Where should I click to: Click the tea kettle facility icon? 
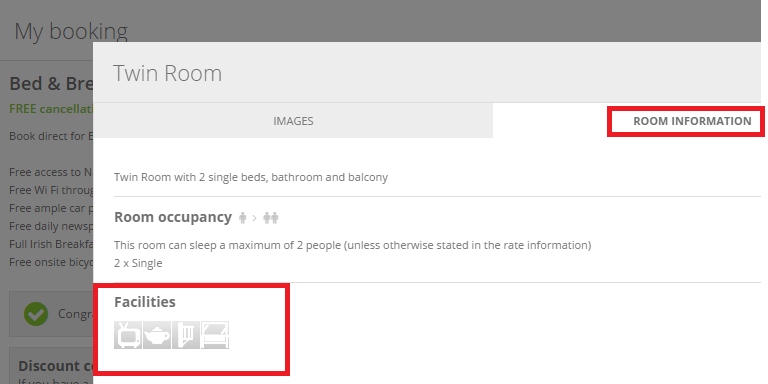(157, 335)
